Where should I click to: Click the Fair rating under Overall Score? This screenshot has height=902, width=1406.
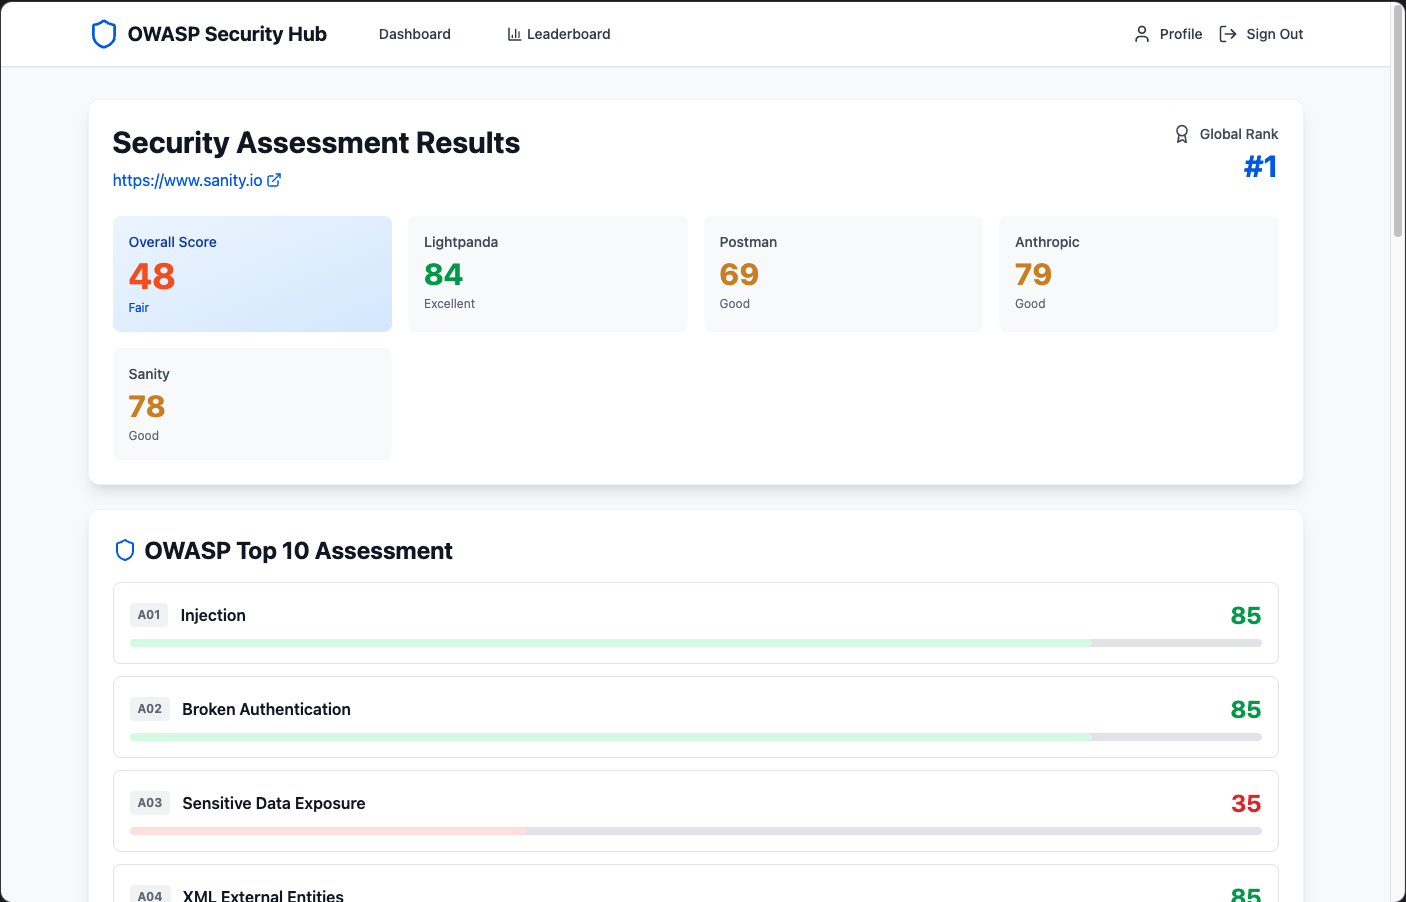[x=139, y=308]
